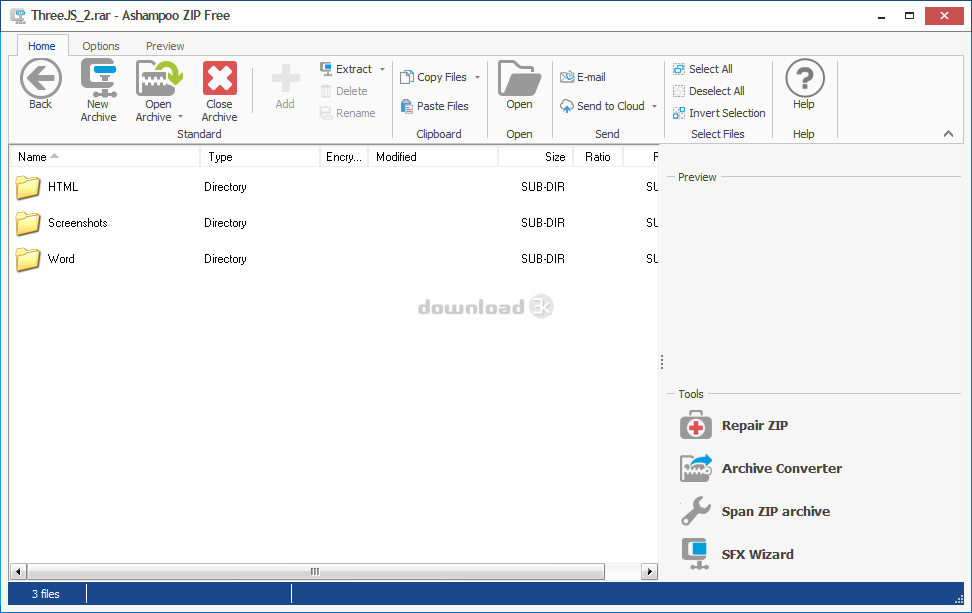
Task: Click the Help question mark icon
Action: click(804, 78)
